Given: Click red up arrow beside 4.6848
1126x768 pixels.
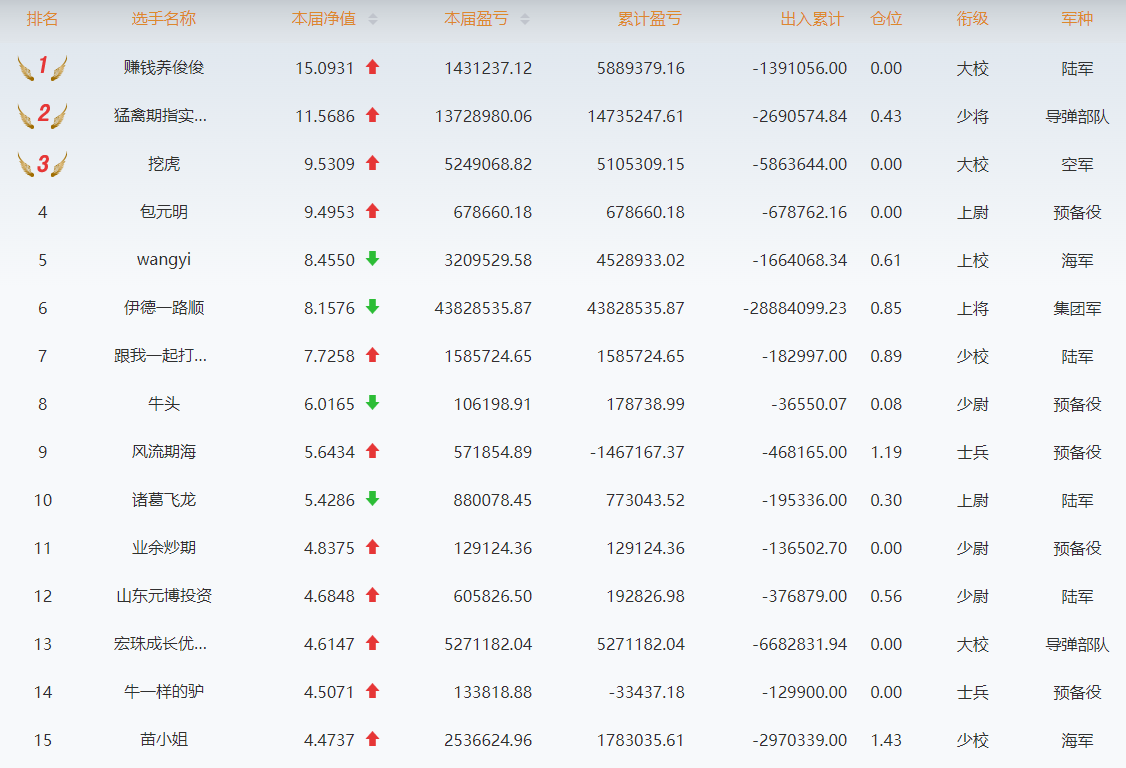Looking at the screenshot, I should tap(372, 595).
